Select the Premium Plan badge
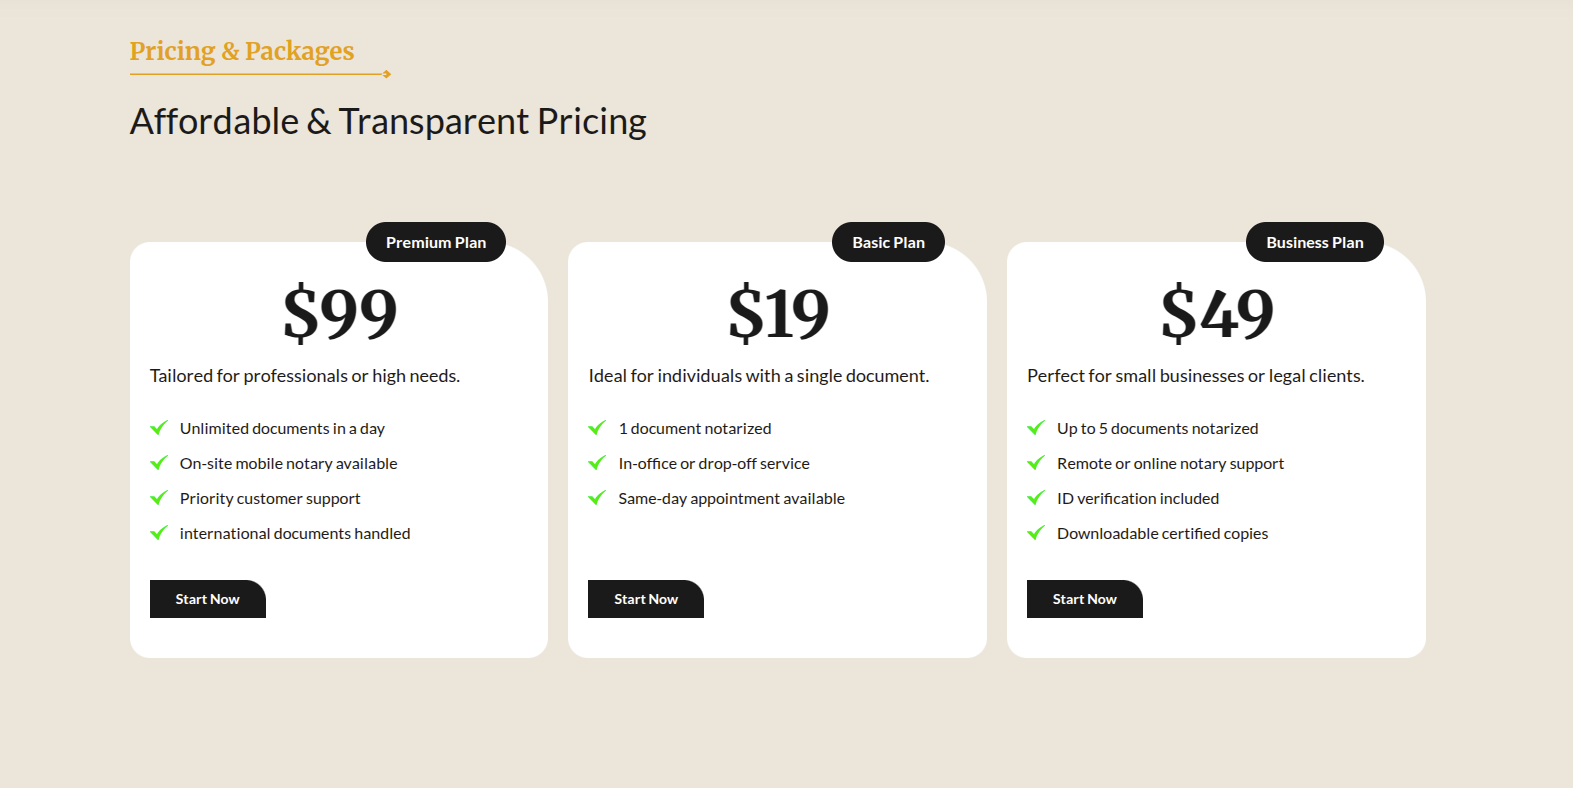Screen dimensions: 1573x788 436,242
